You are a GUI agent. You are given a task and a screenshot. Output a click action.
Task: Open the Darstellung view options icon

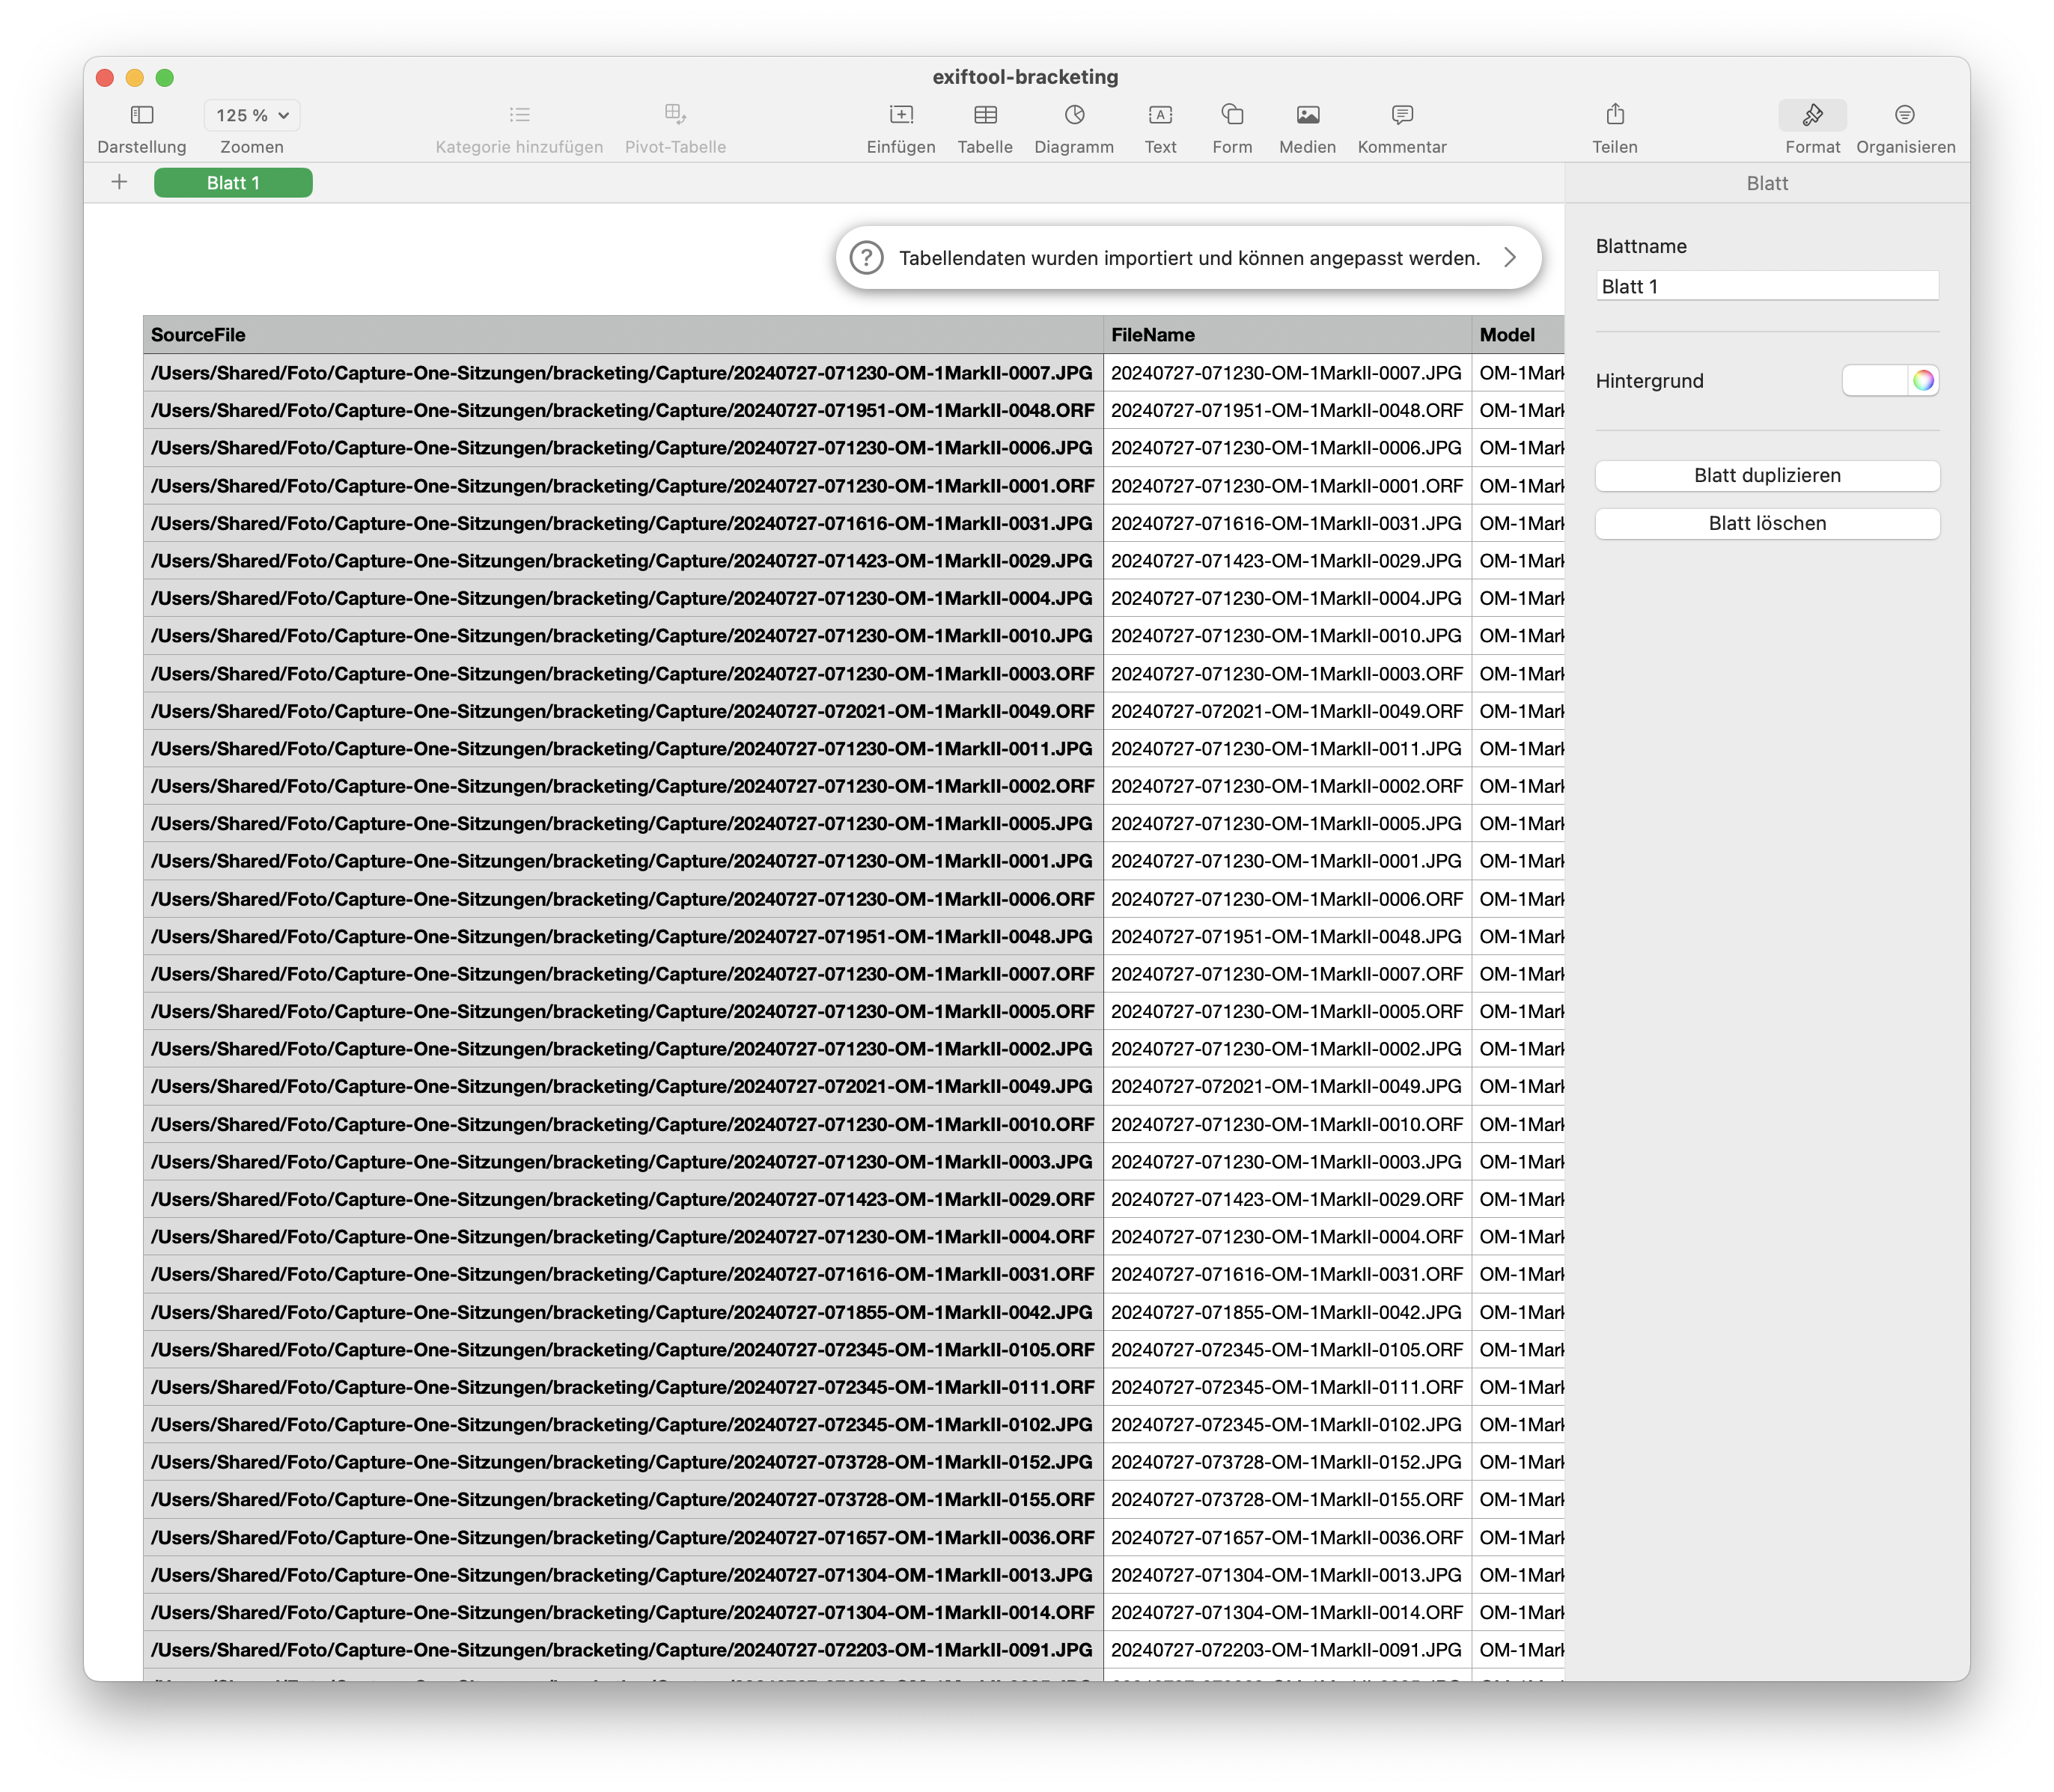pyautogui.click(x=142, y=115)
